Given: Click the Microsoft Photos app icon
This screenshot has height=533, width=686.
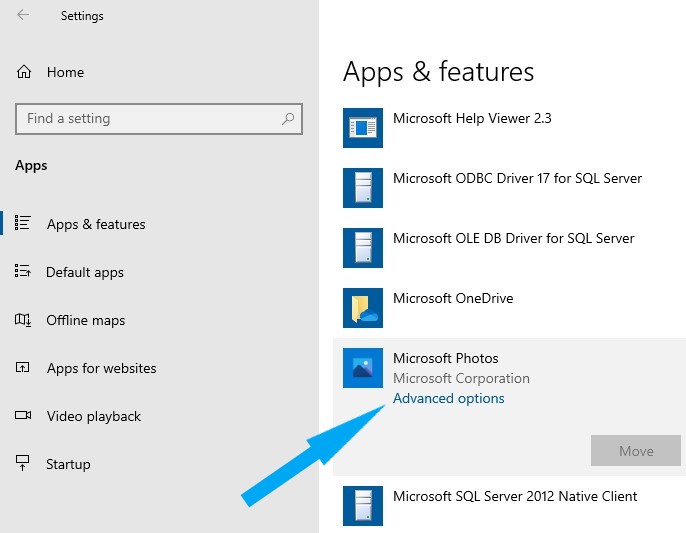Looking at the screenshot, I should click(363, 368).
